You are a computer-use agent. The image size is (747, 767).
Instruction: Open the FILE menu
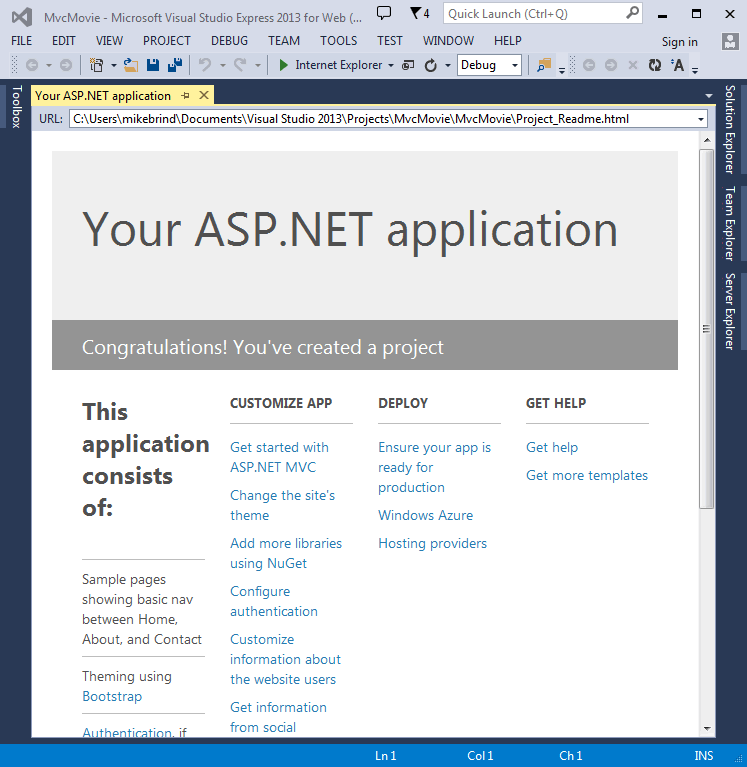click(22, 41)
